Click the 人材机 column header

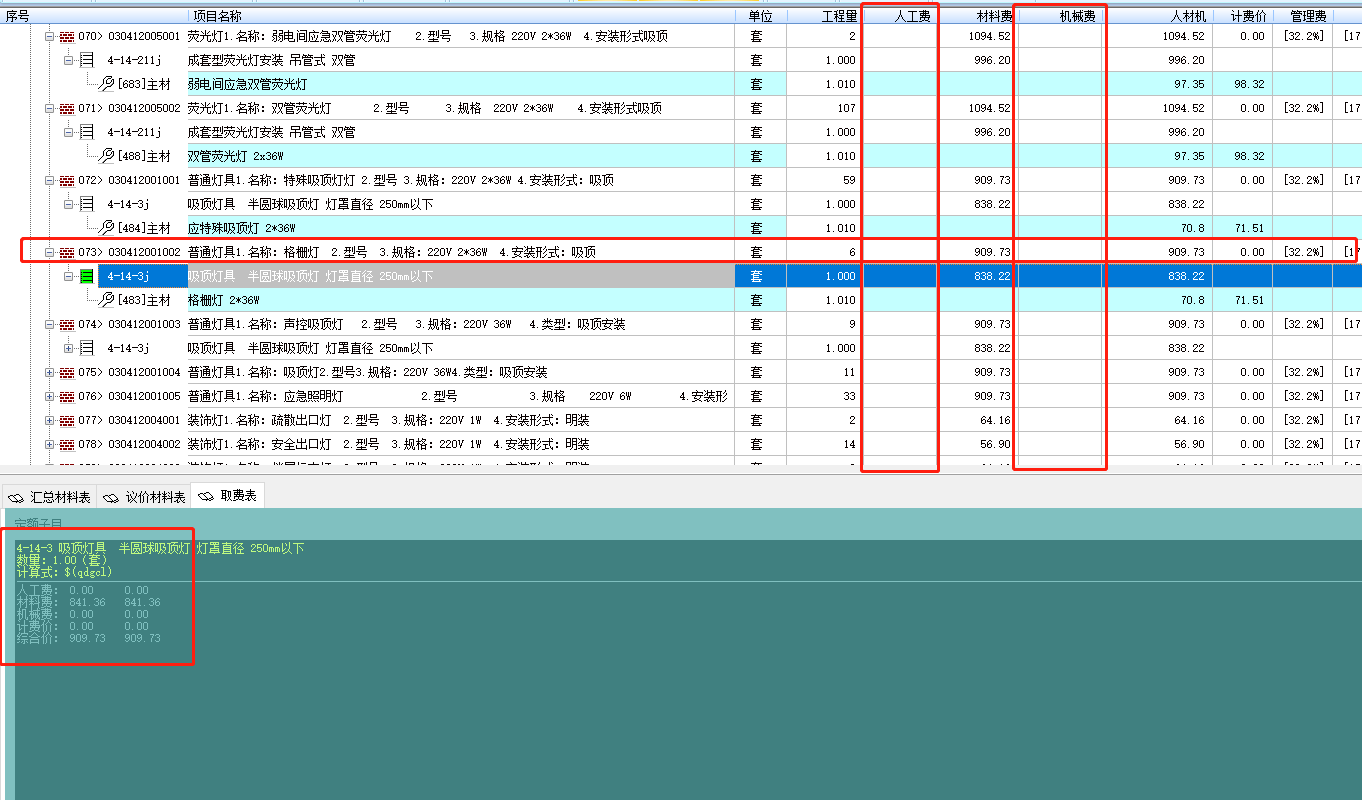[1160, 16]
